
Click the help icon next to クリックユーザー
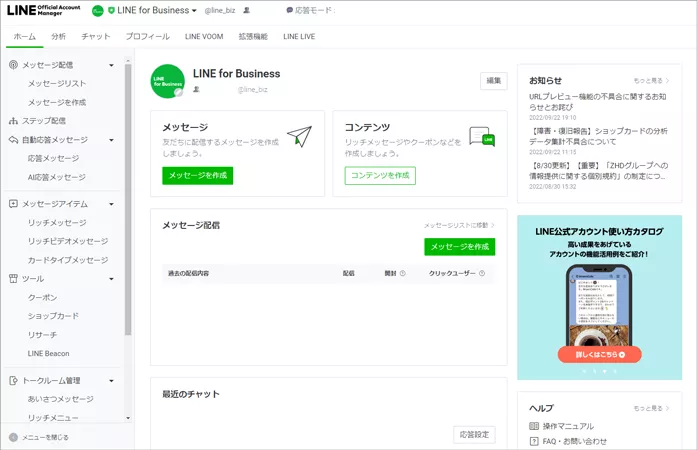coord(487,273)
